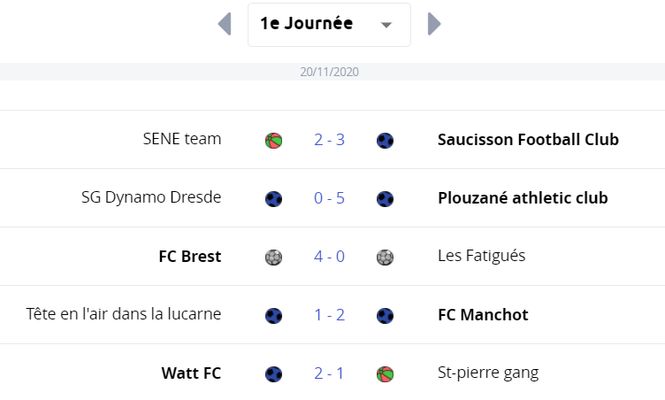The image size is (665, 400).
Task: Go to previous matchday with left arrow
Action: coord(224,24)
